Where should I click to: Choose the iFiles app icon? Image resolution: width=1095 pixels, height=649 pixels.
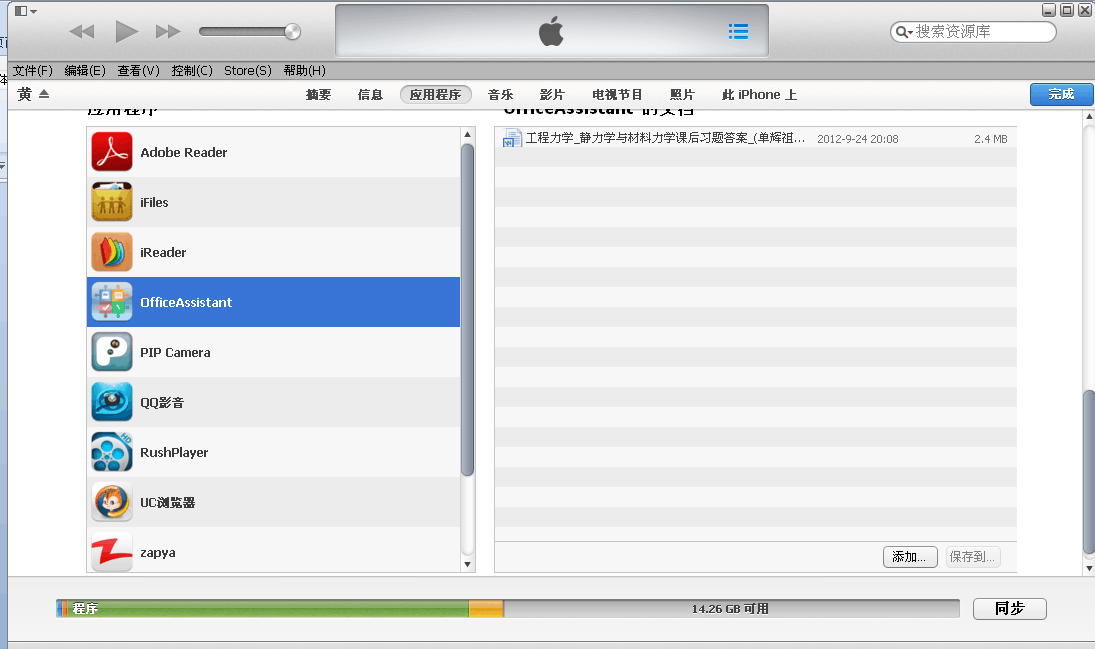point(112,202)
